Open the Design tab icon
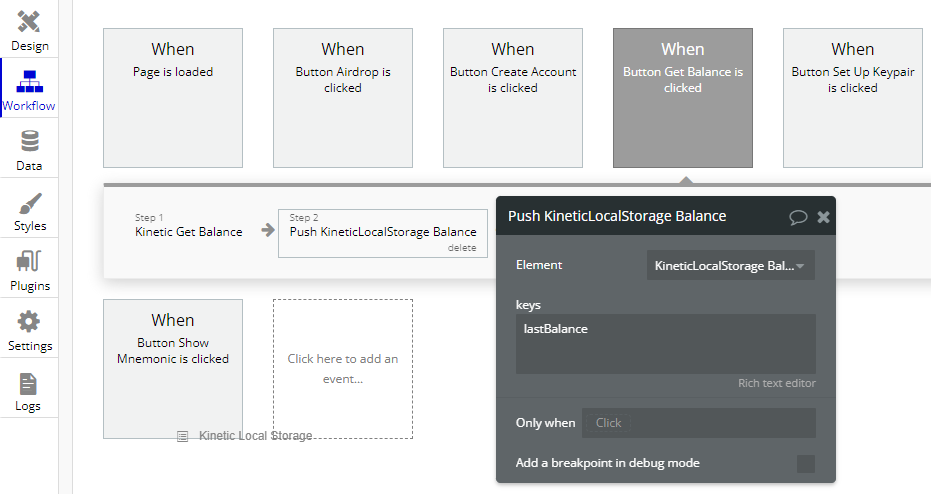Screen dimensions: 931x494 pyautogui.click(x=29, y=21)
